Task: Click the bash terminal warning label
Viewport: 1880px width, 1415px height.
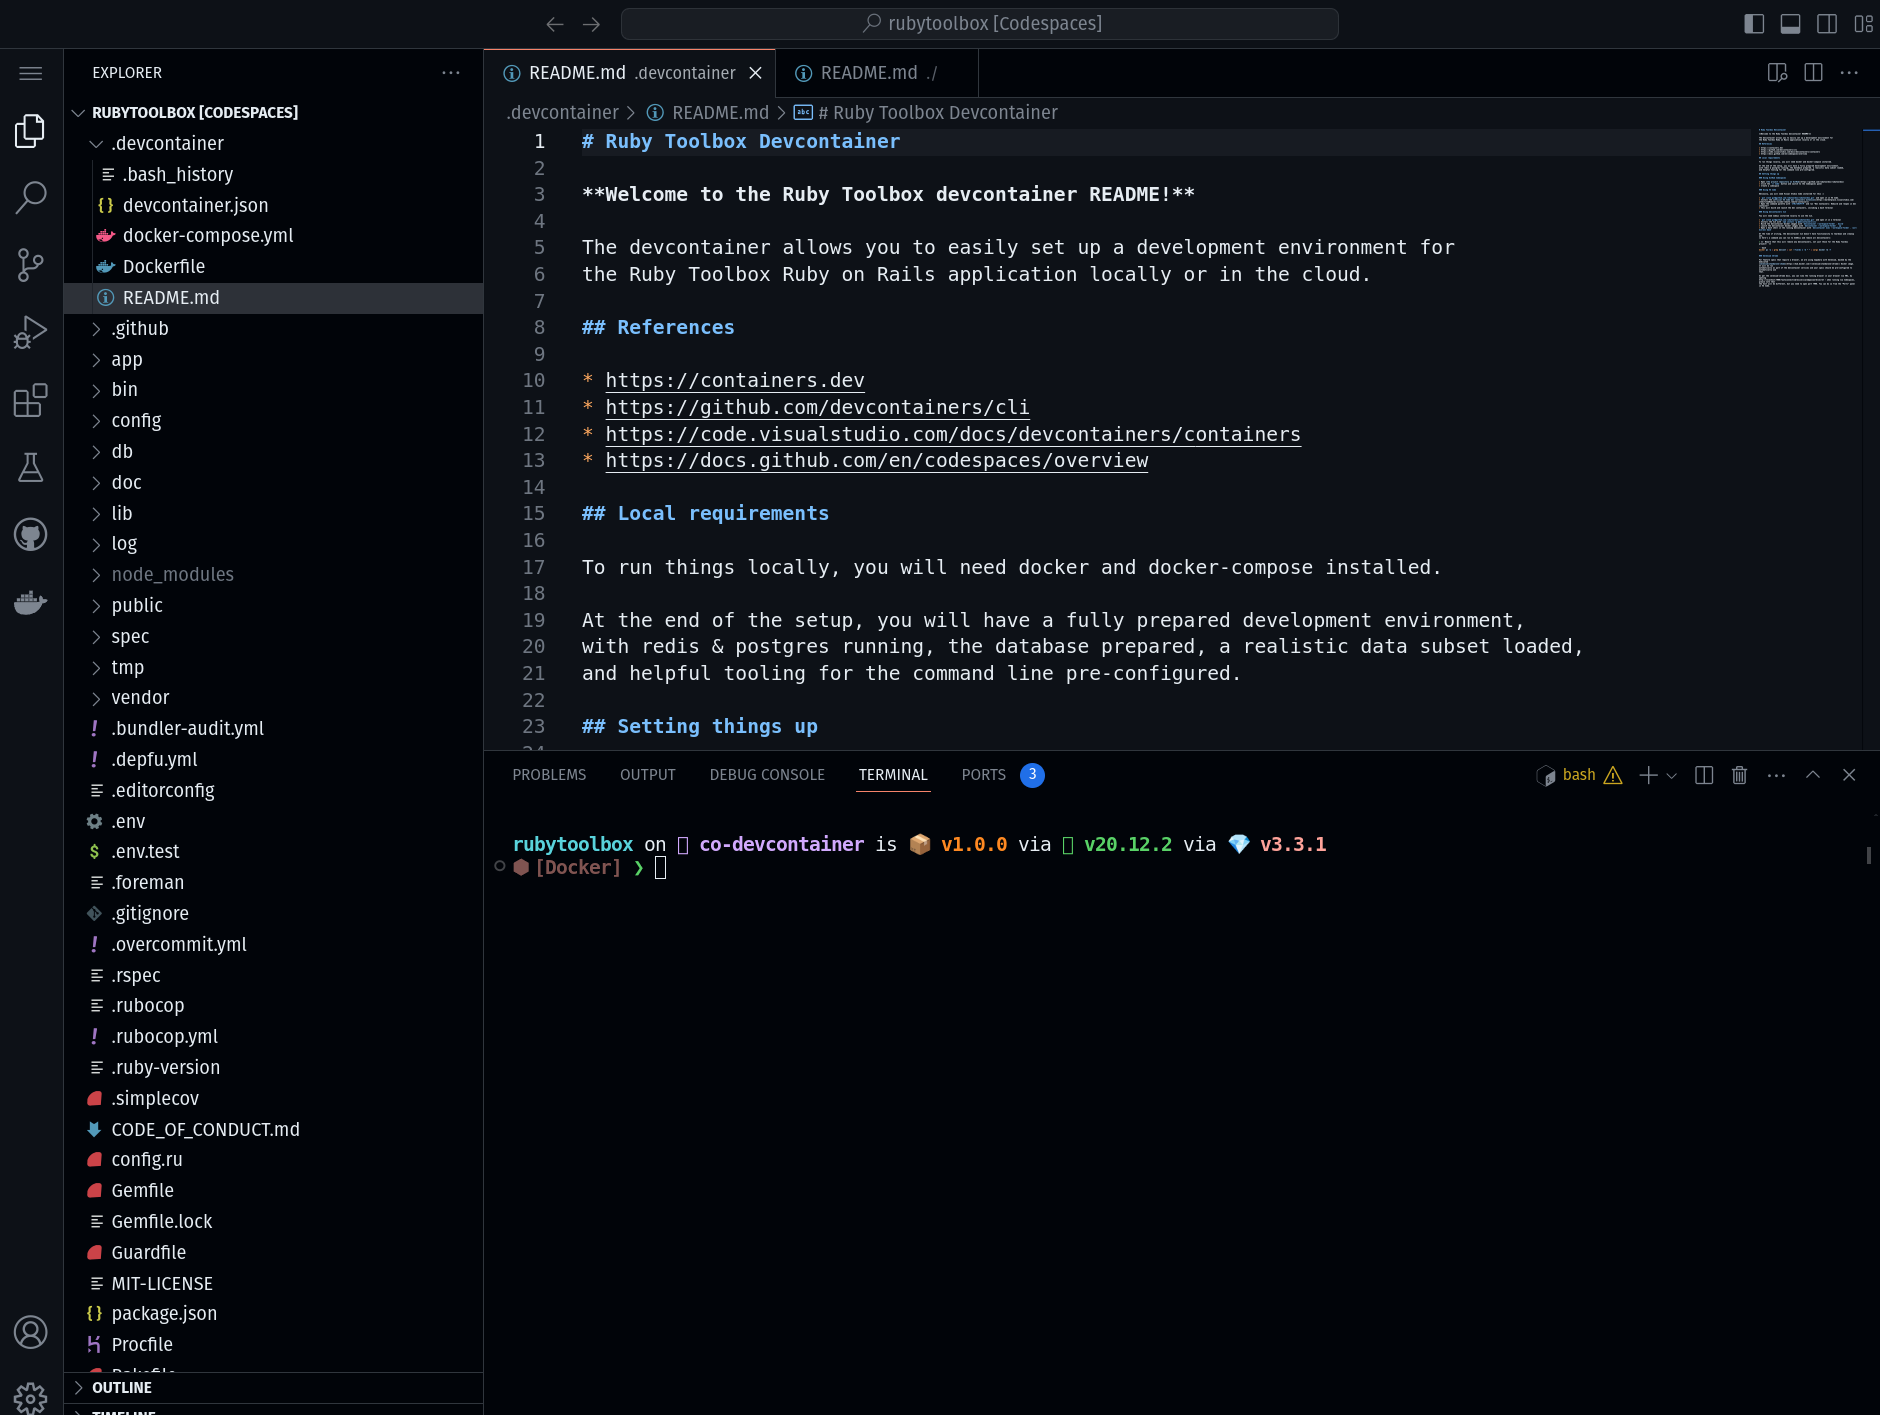Action: 1579,775
